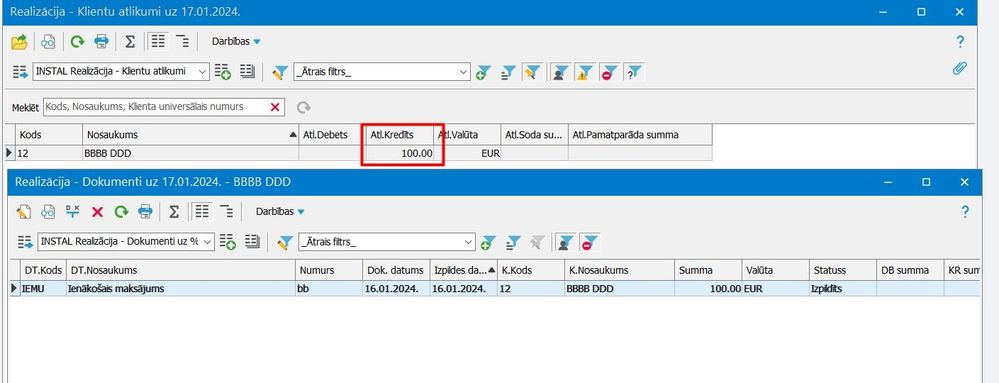Refresh the Dokumenti list
The width and height of the screenshot is (999, 383).
point(121,212)
